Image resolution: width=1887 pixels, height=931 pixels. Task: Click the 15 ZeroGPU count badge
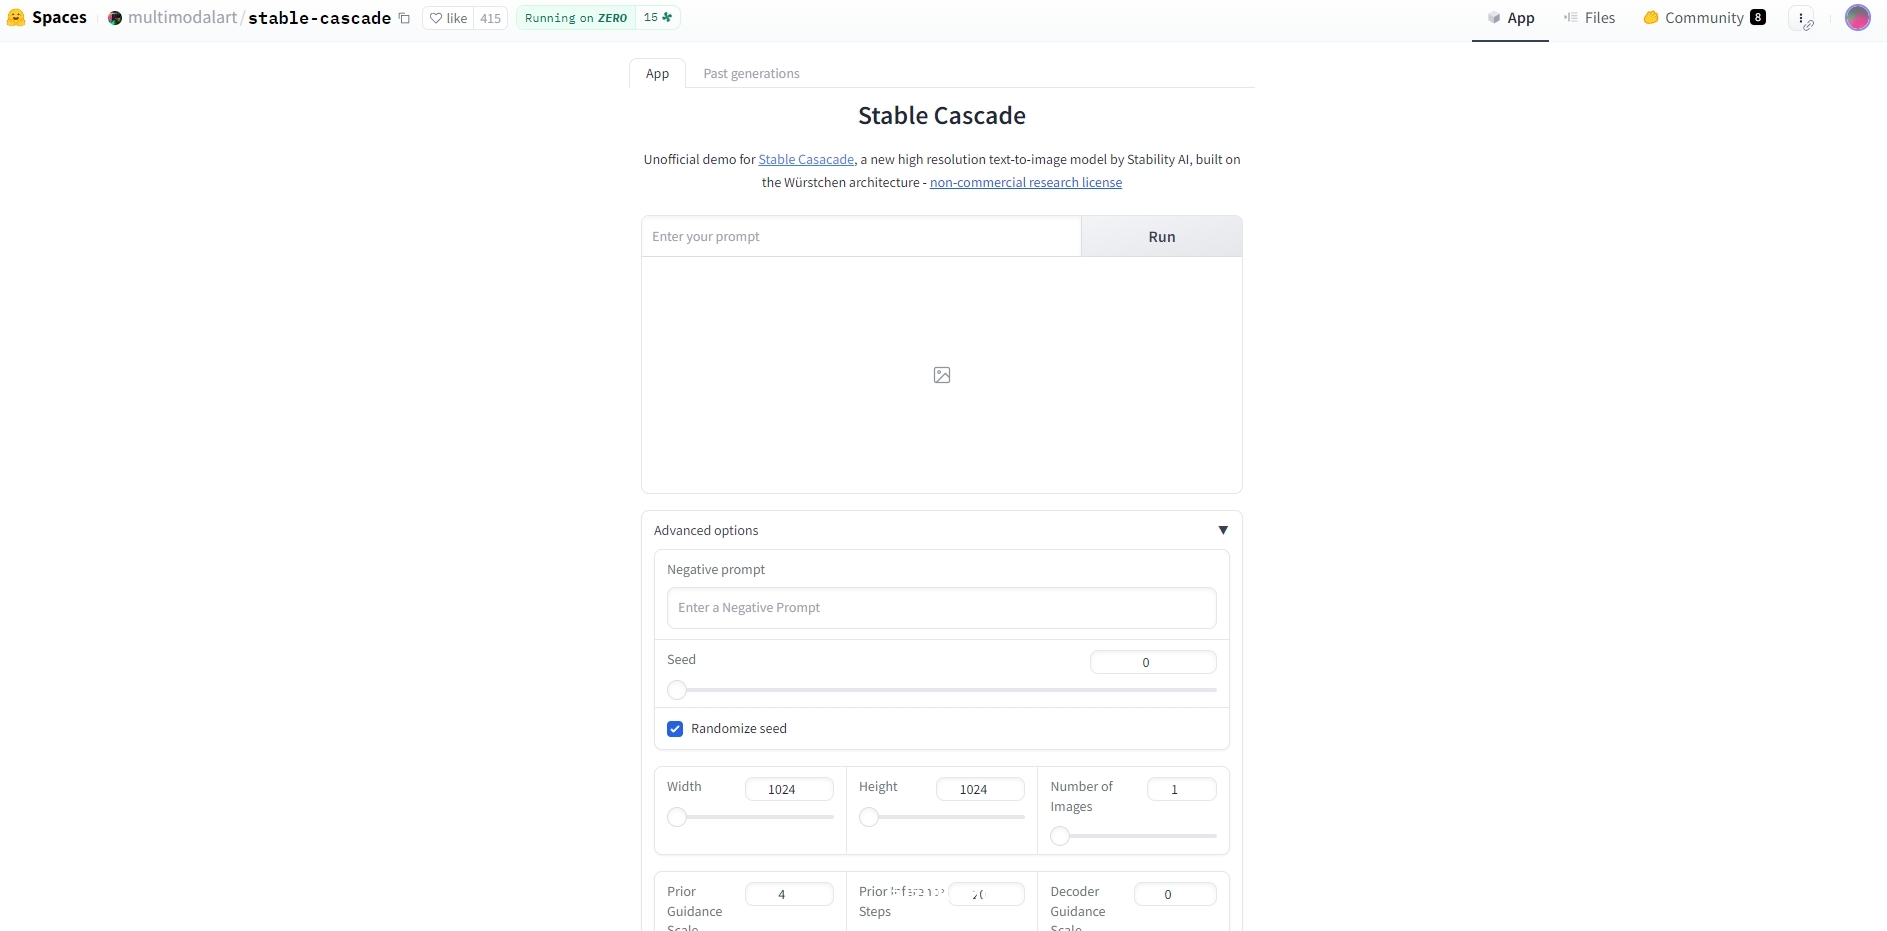(657, 18)
